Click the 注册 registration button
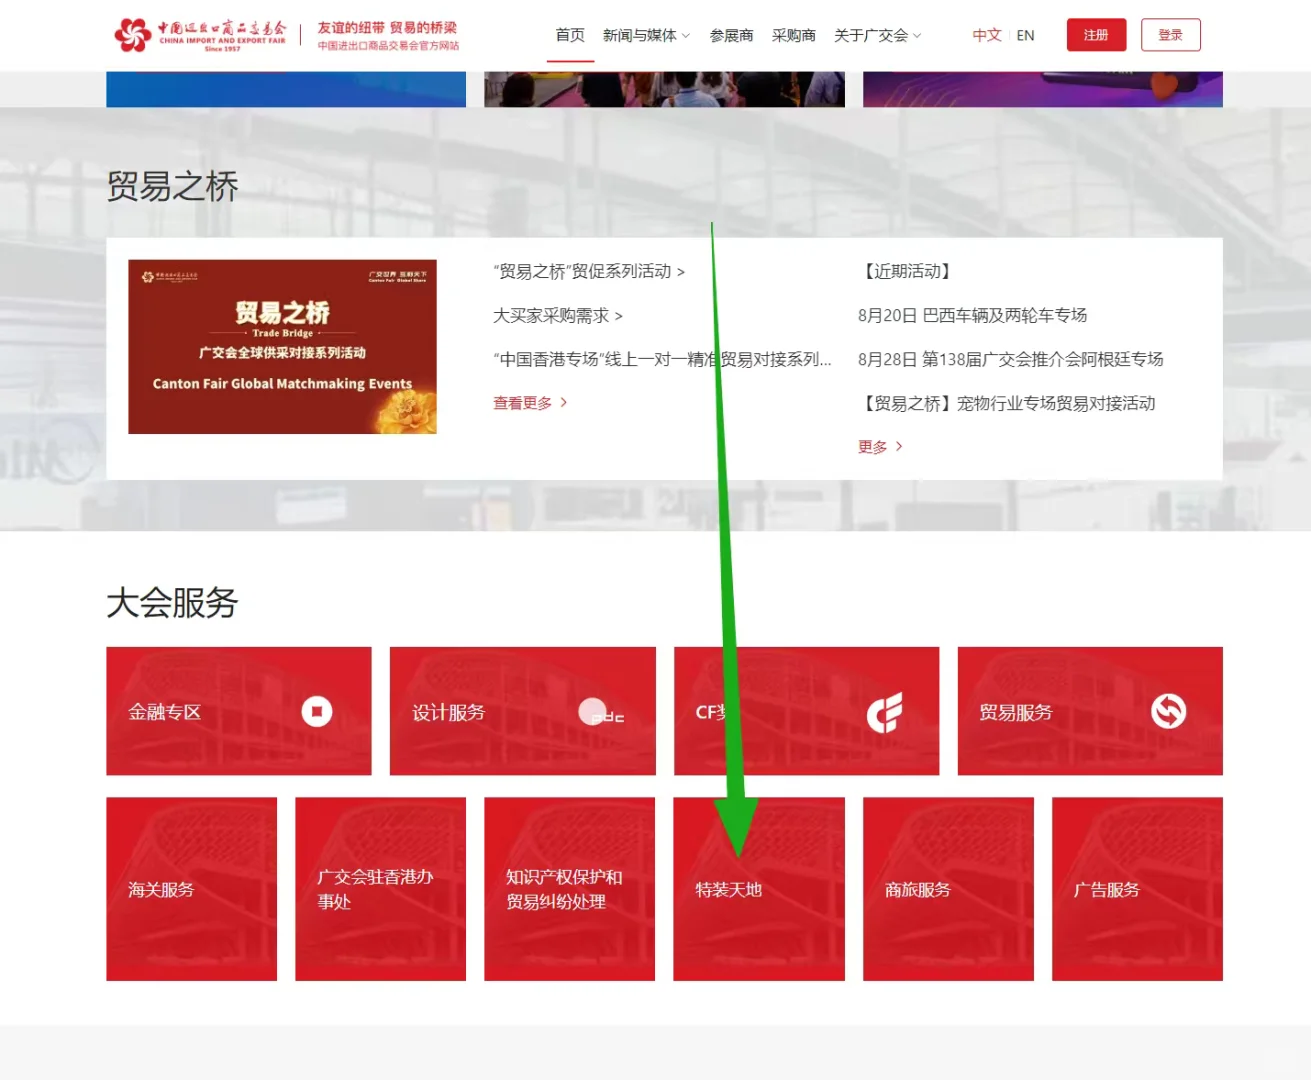The image size is (1311, 1080). point(1096,33)
